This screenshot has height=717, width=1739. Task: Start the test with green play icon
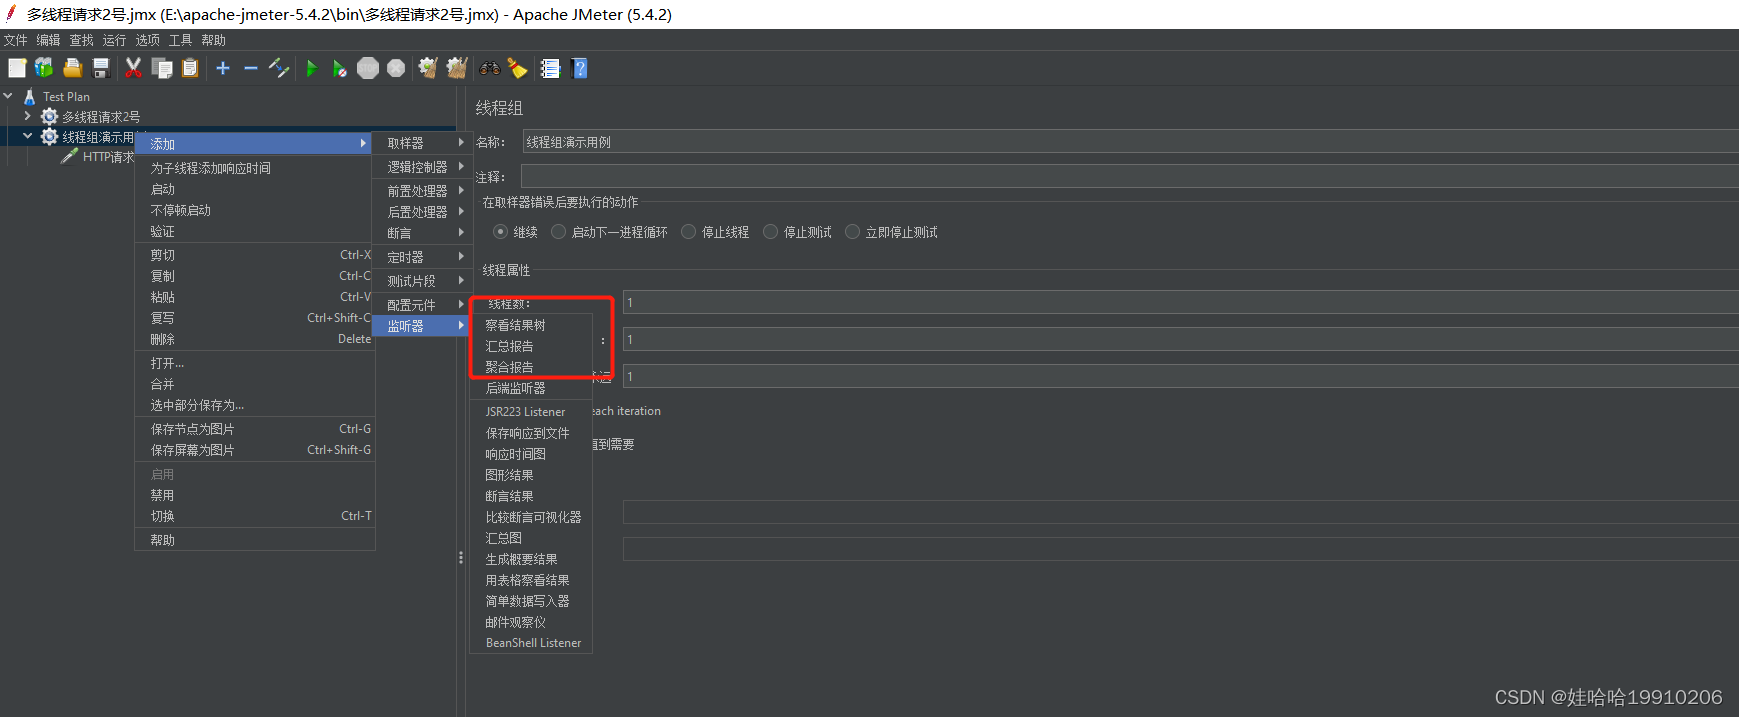point(311,68)
